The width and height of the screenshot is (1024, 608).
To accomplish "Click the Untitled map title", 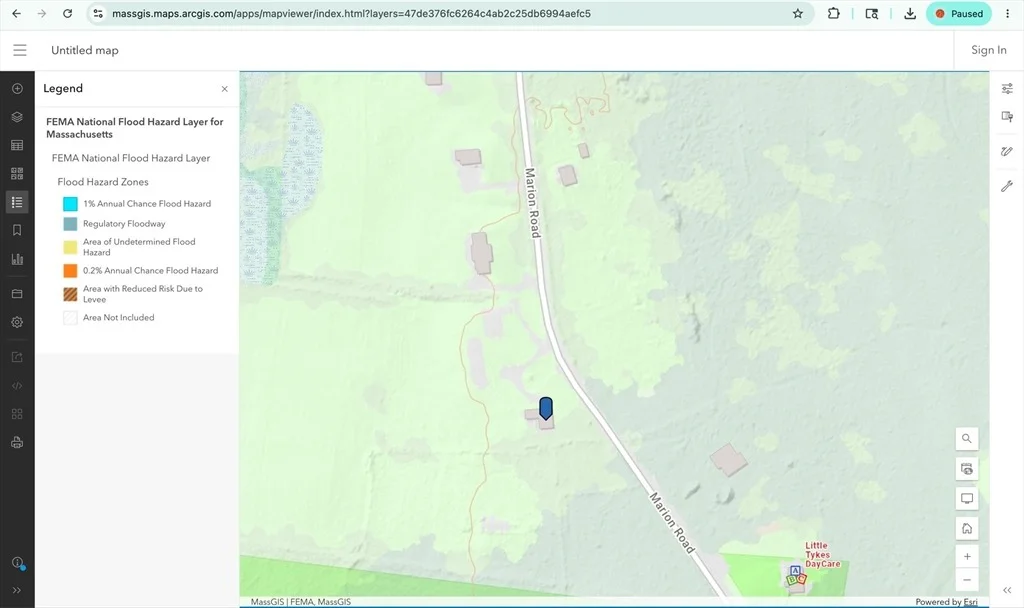I will (85, 50).
